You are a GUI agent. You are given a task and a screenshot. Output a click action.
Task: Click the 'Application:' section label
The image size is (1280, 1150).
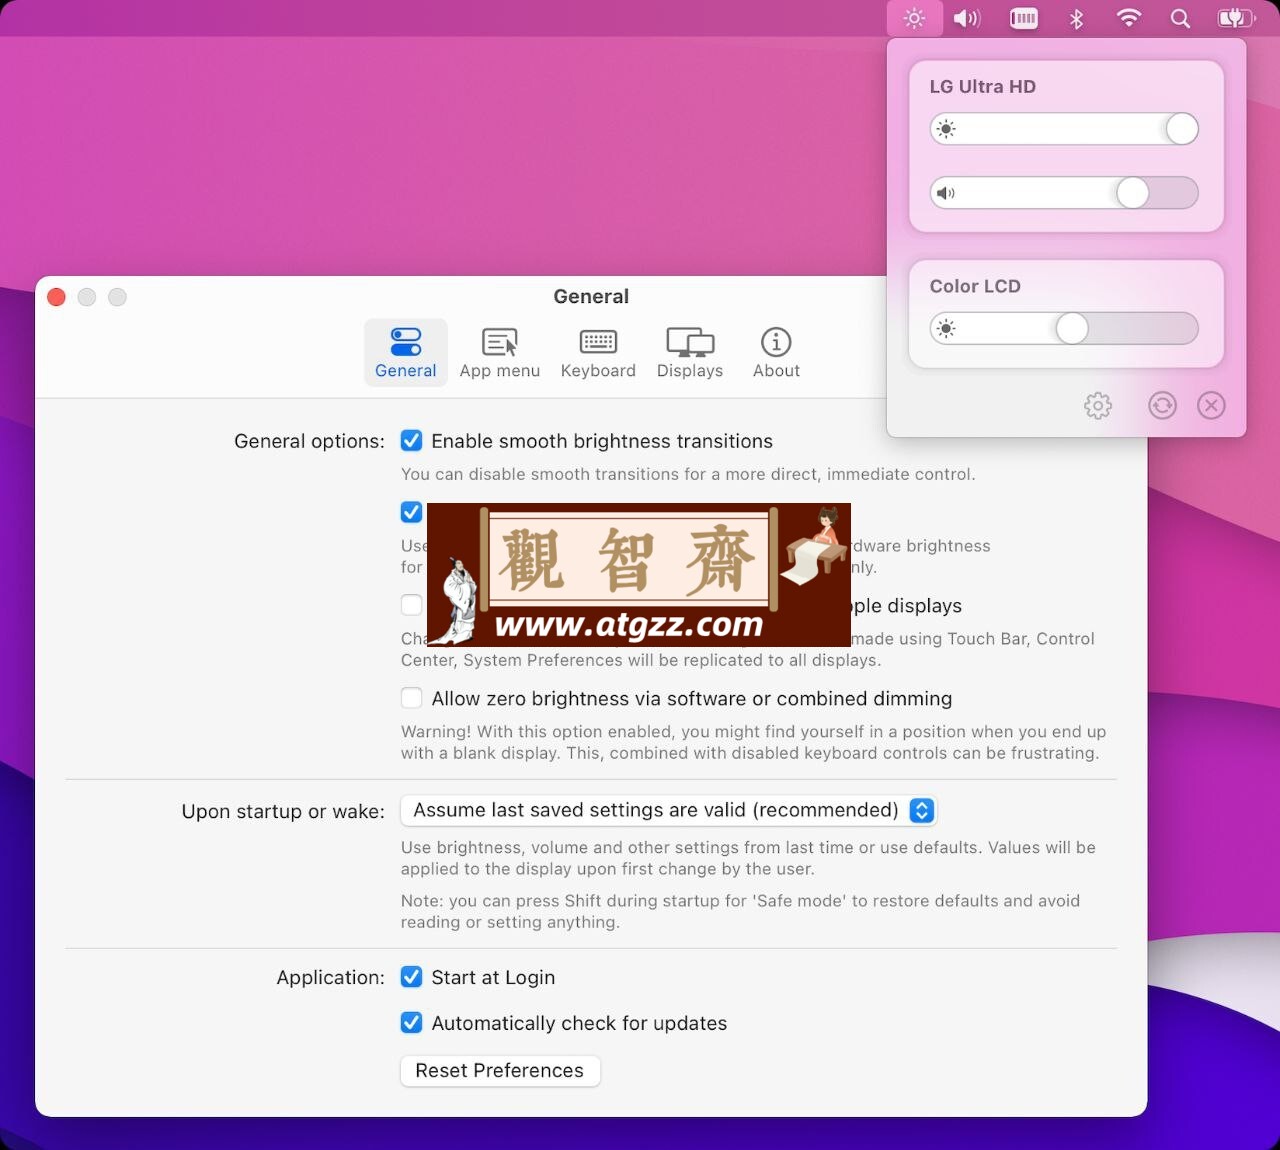[330, 977]
